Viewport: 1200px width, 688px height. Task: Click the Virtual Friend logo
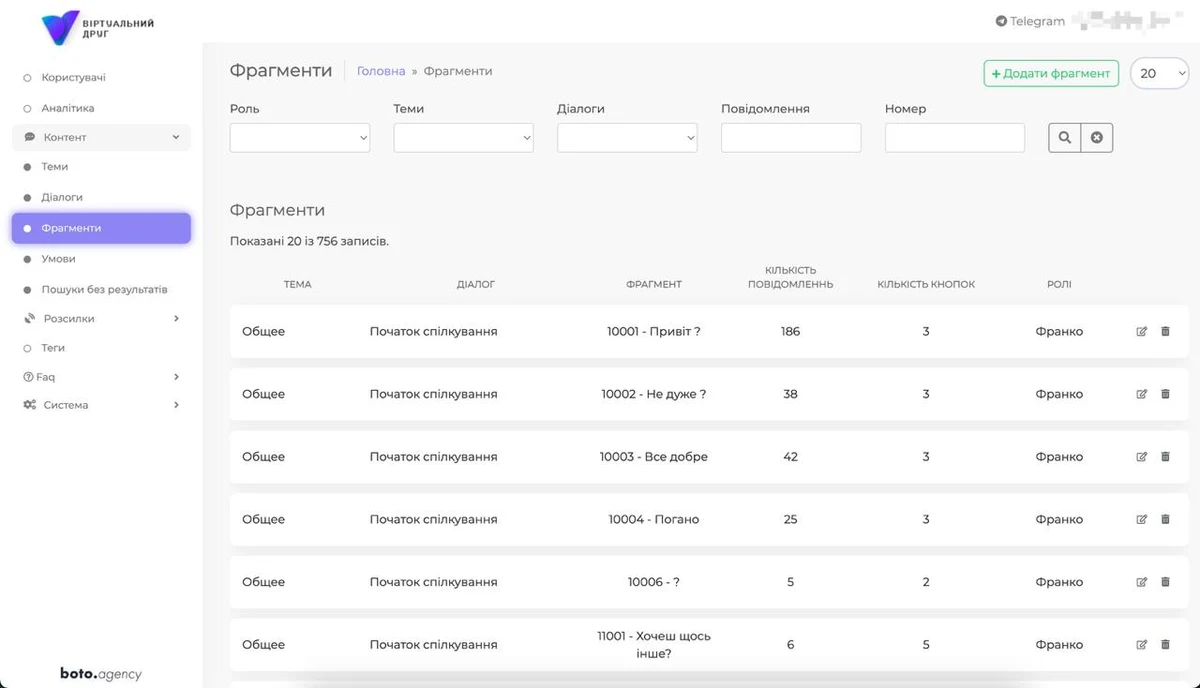(x=98, y=27)
